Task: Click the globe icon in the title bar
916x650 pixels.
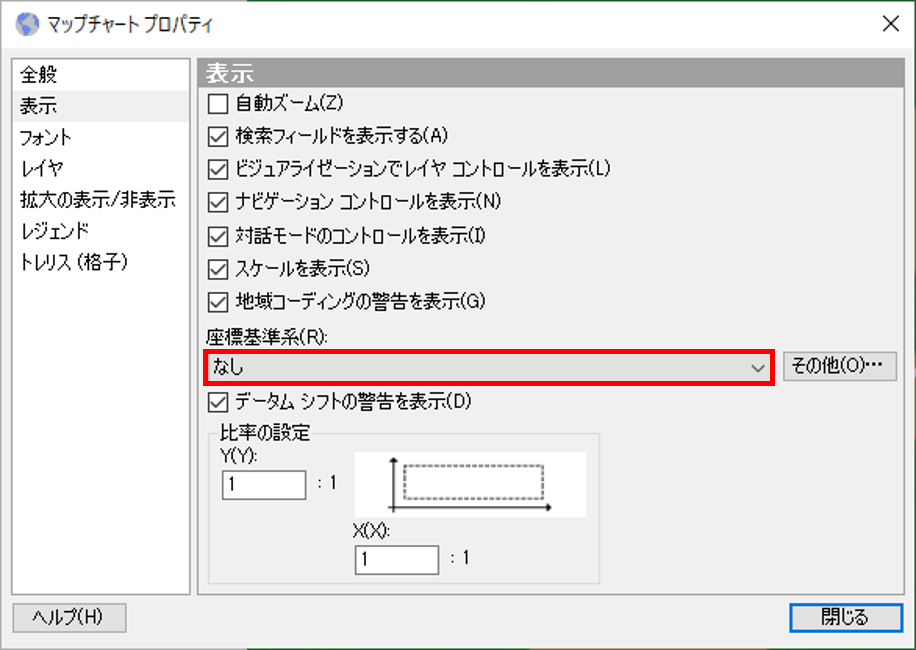Action: pyautogui.click(x=27, y=25)
